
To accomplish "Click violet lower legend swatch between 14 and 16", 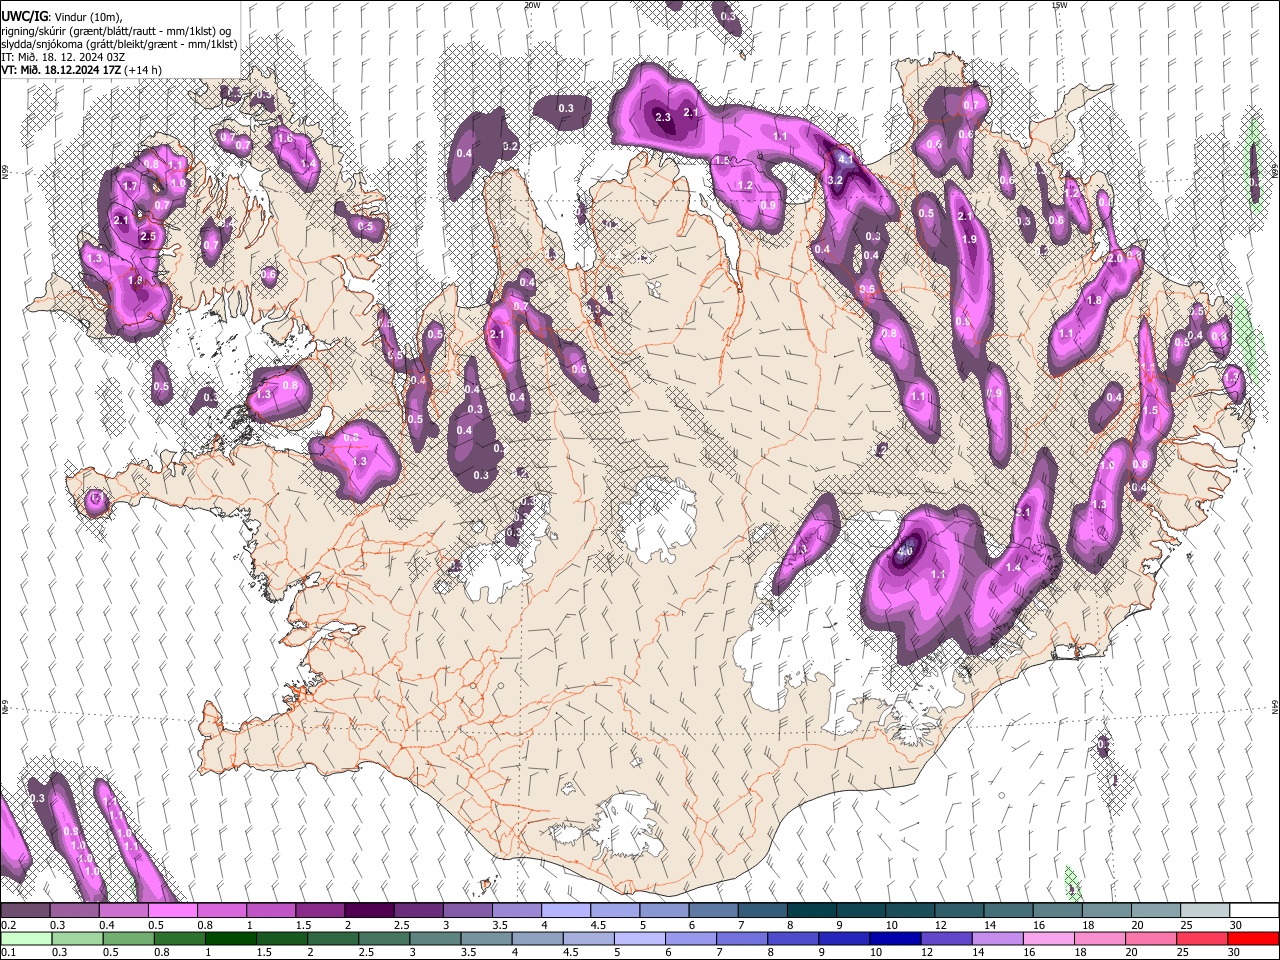I will tap(997, 939).
